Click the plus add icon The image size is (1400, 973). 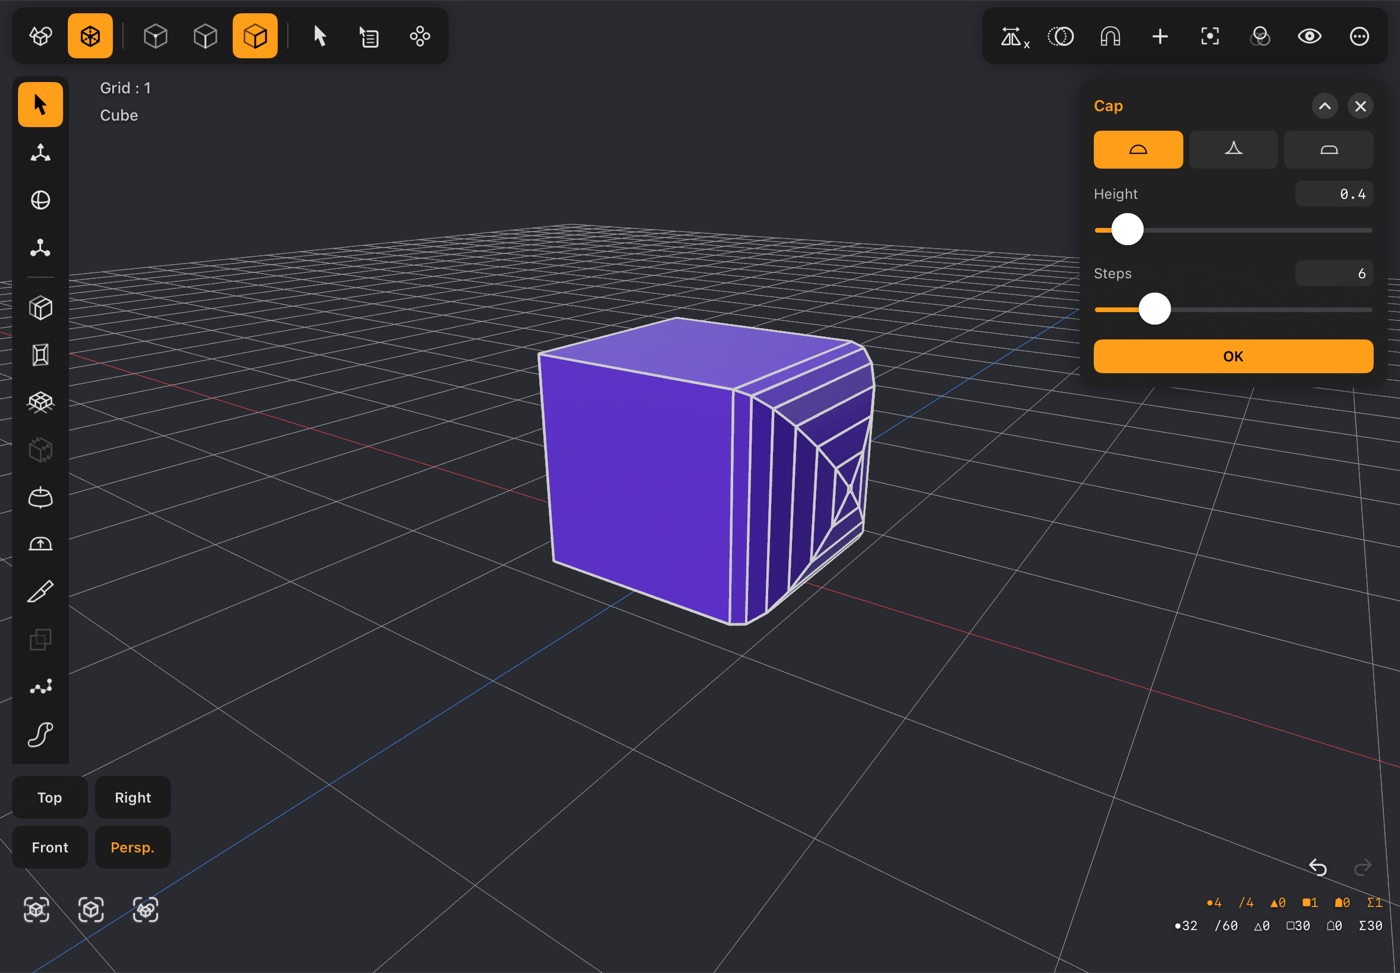[x=1160, y=36]
